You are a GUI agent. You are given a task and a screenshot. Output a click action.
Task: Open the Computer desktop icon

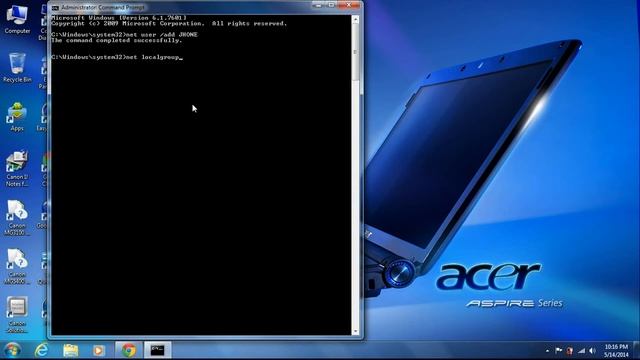pyautogui.click(x=17, y=19)
